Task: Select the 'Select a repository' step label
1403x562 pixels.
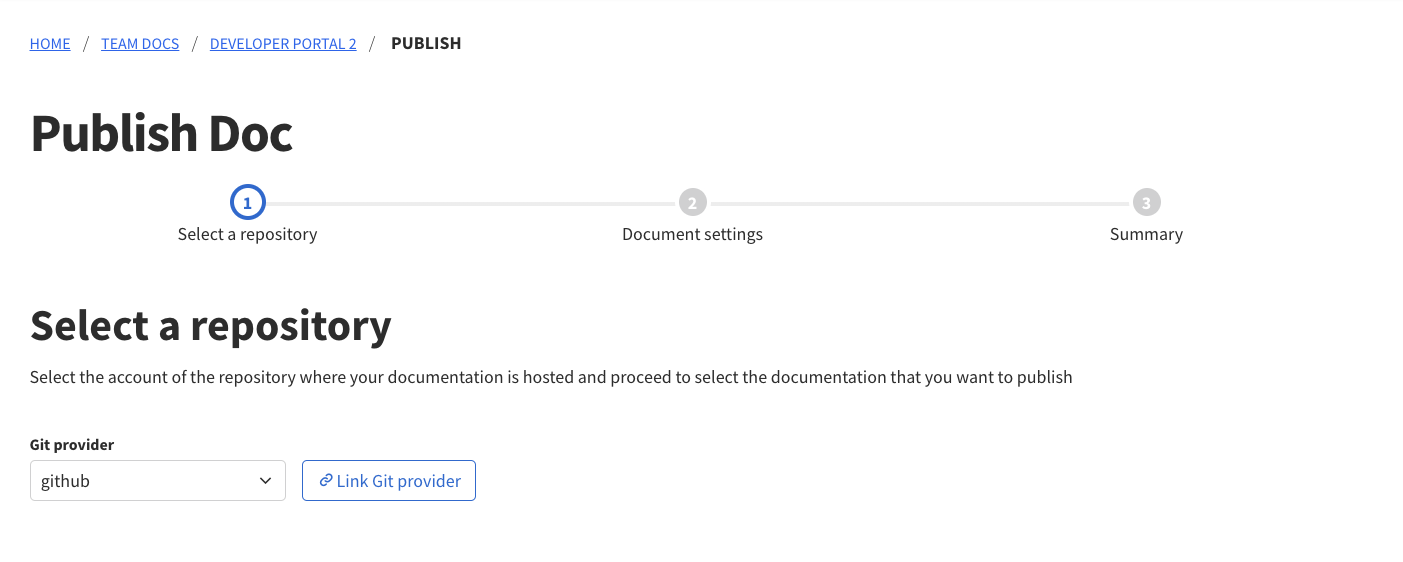Action: (247, 234)
